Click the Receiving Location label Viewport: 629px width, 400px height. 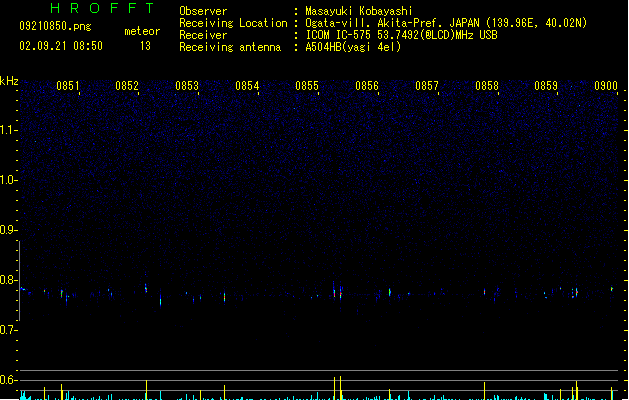tap(233, 23)
